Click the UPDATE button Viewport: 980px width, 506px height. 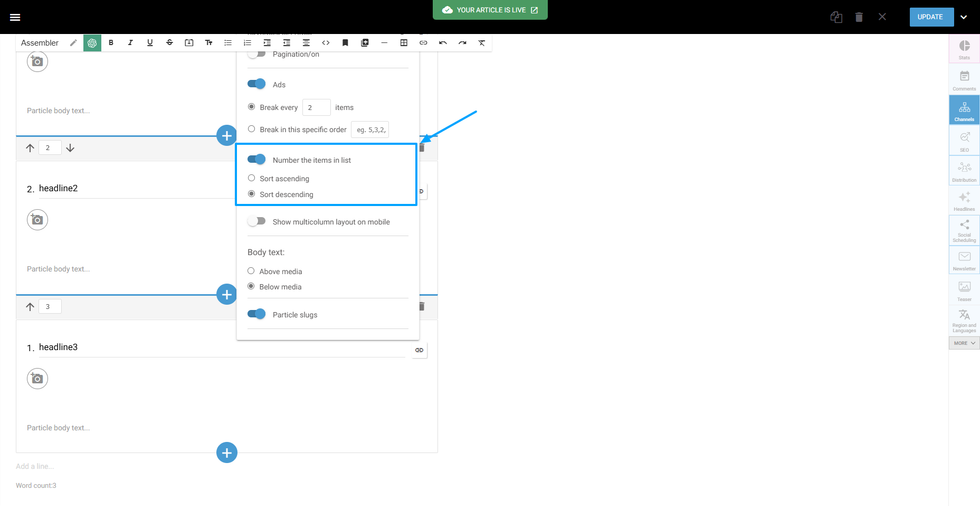(930, 17)
